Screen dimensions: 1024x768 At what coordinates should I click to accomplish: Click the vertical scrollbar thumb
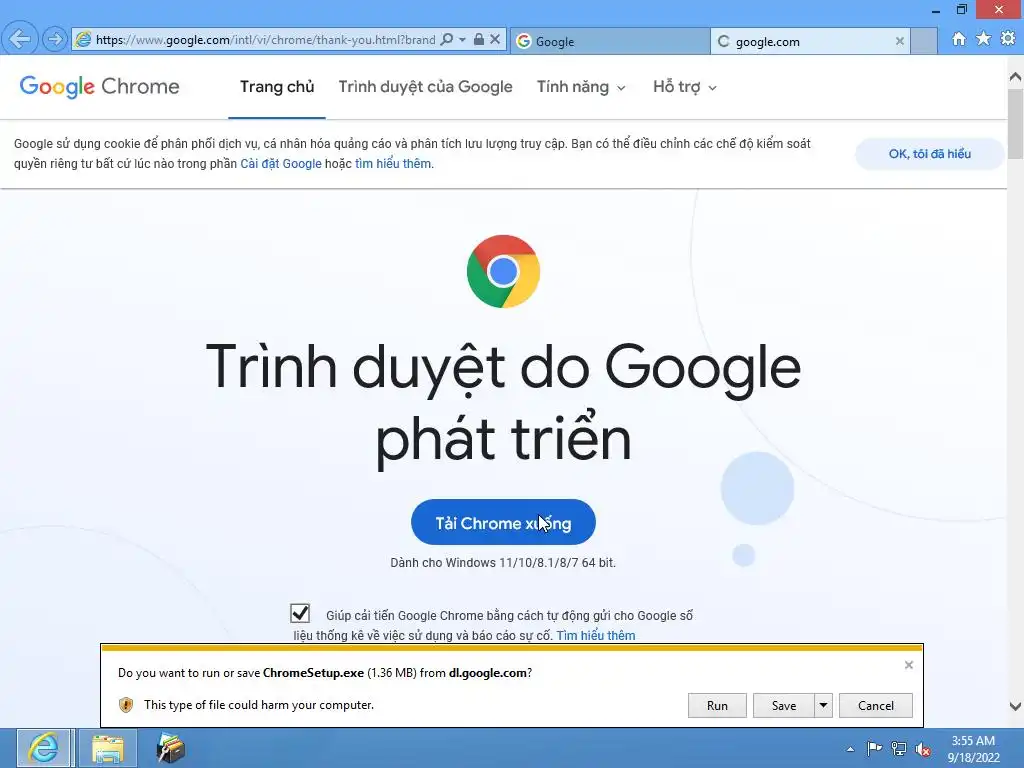1015,124
